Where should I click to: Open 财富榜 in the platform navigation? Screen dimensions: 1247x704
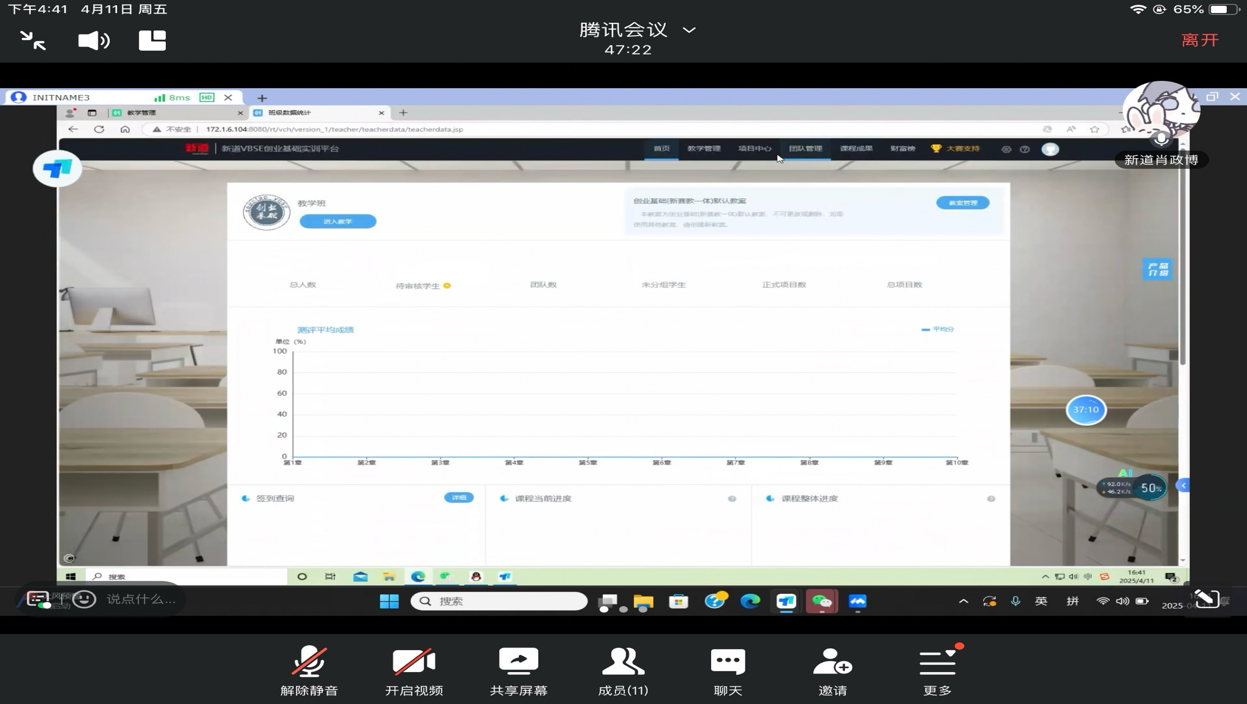point(902,149)
